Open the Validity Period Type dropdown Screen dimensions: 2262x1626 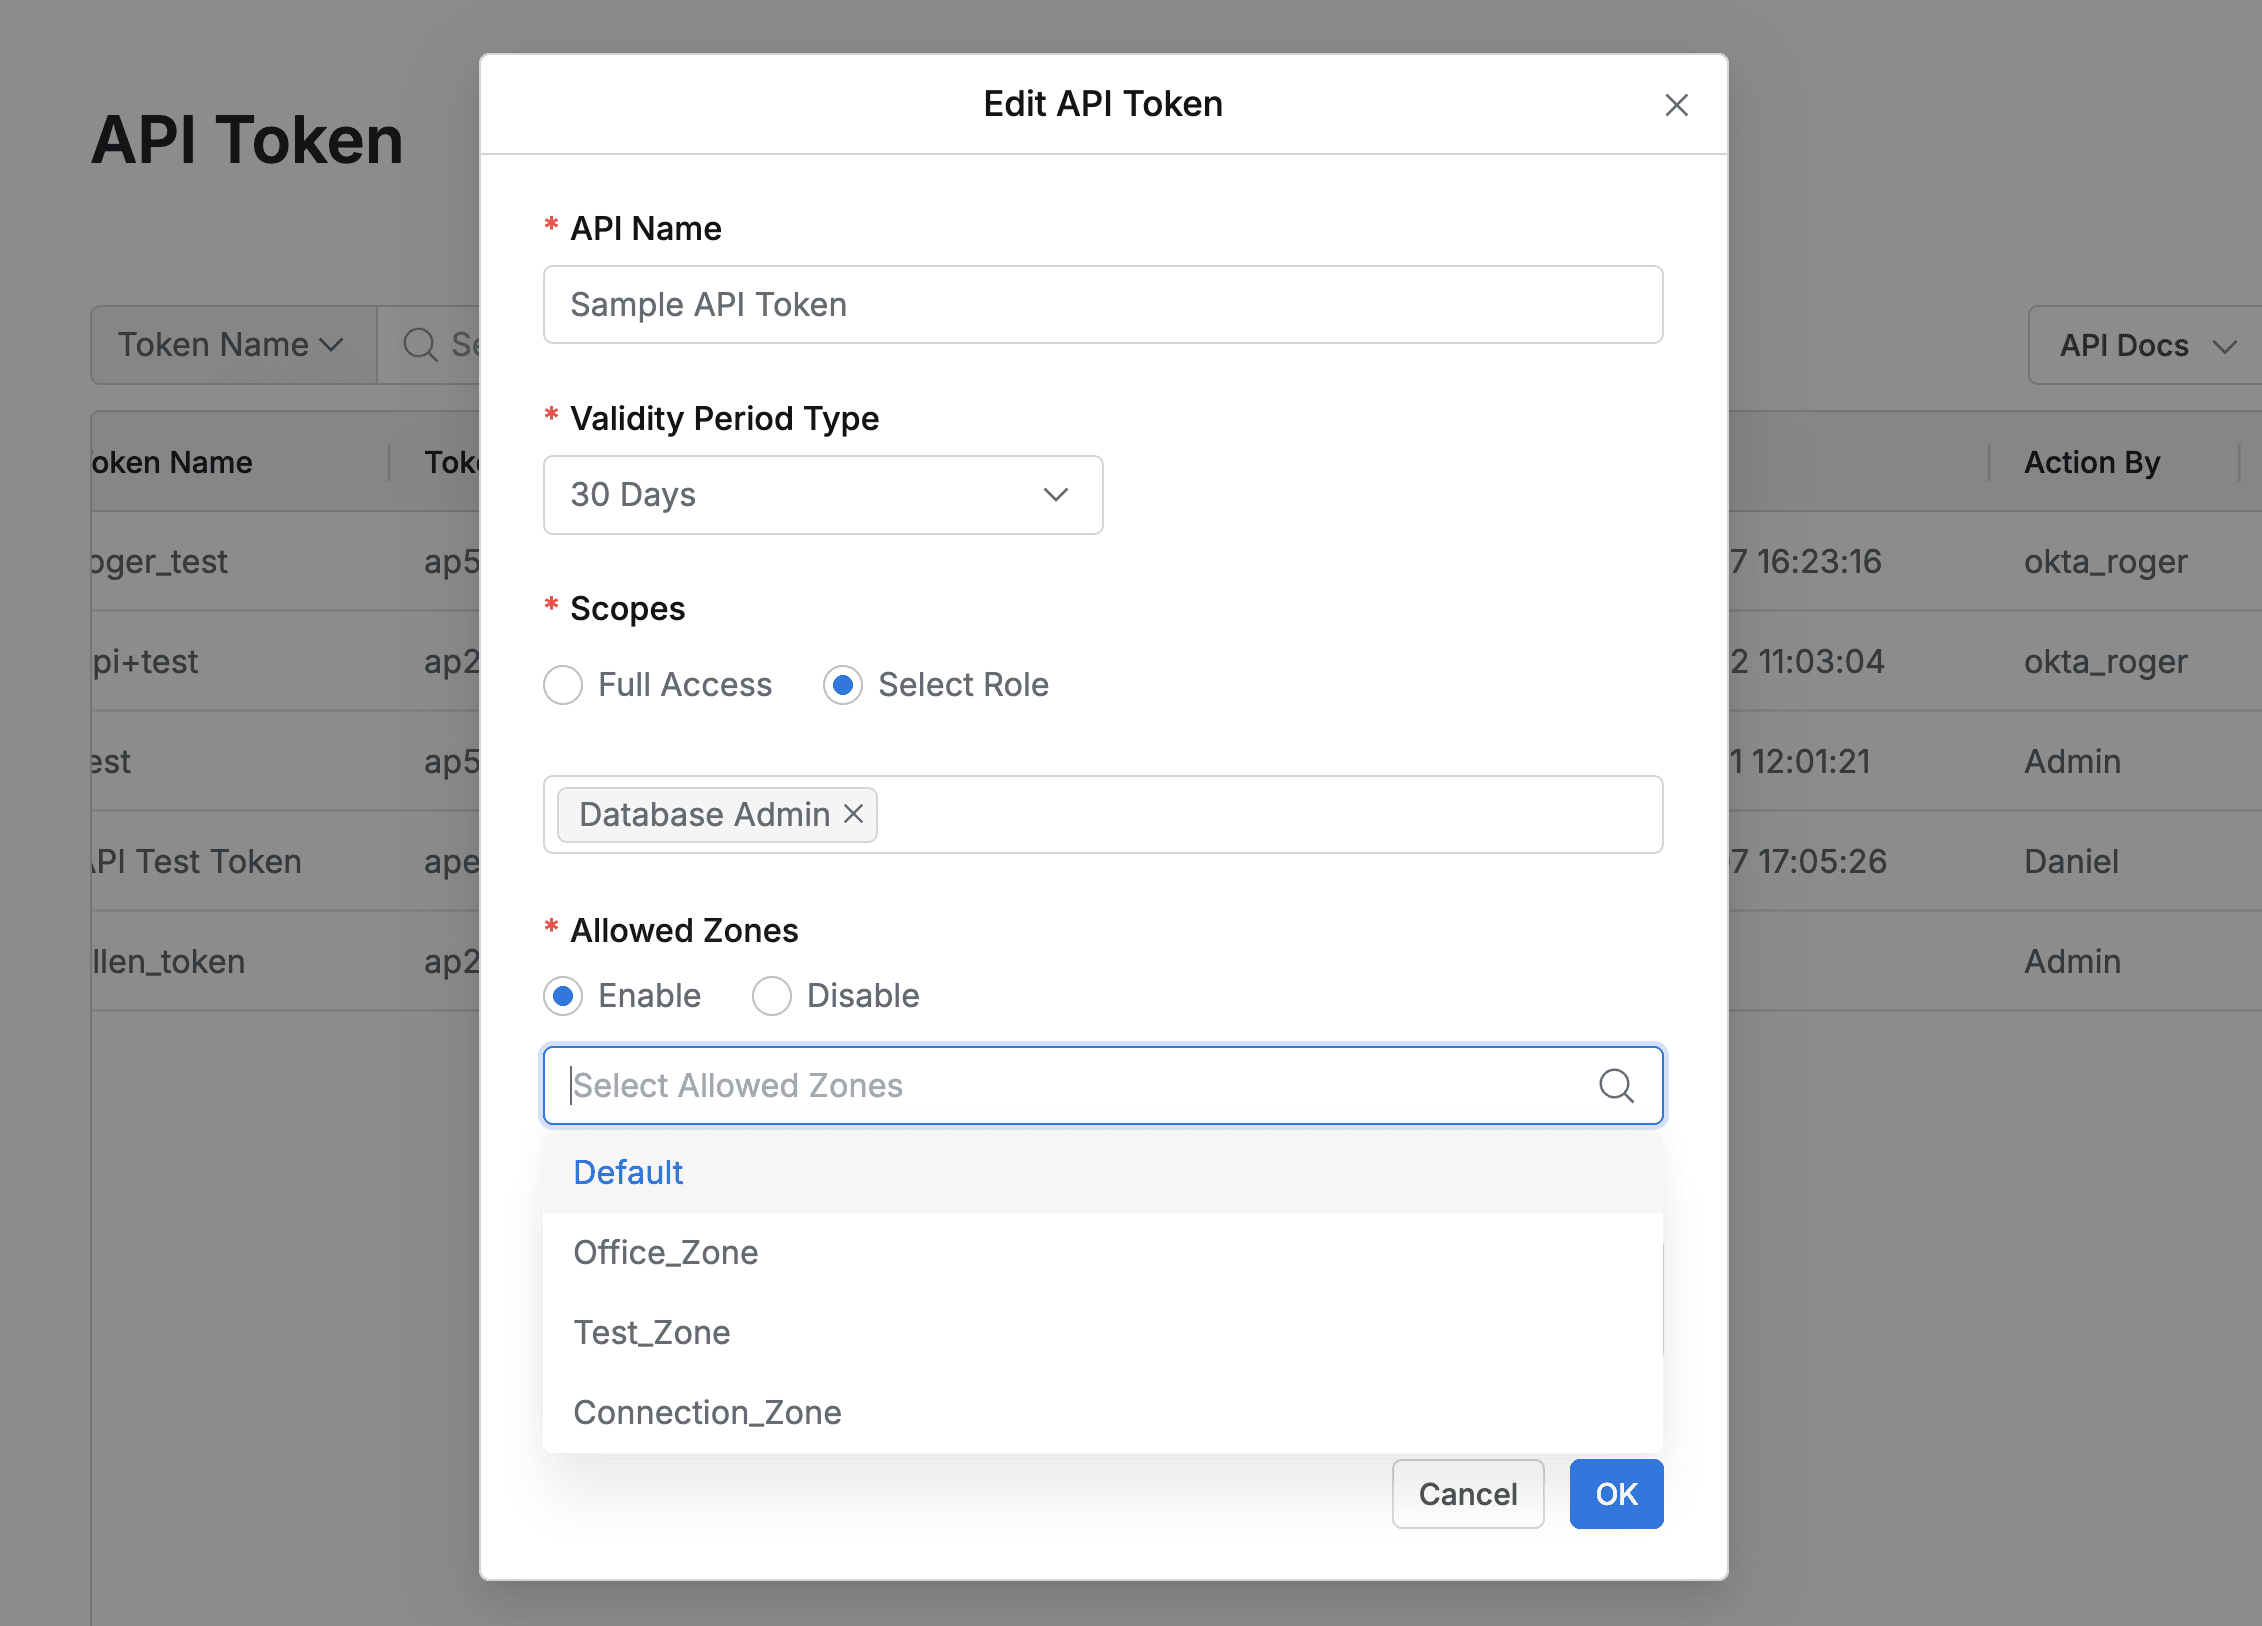pos(822,495)
